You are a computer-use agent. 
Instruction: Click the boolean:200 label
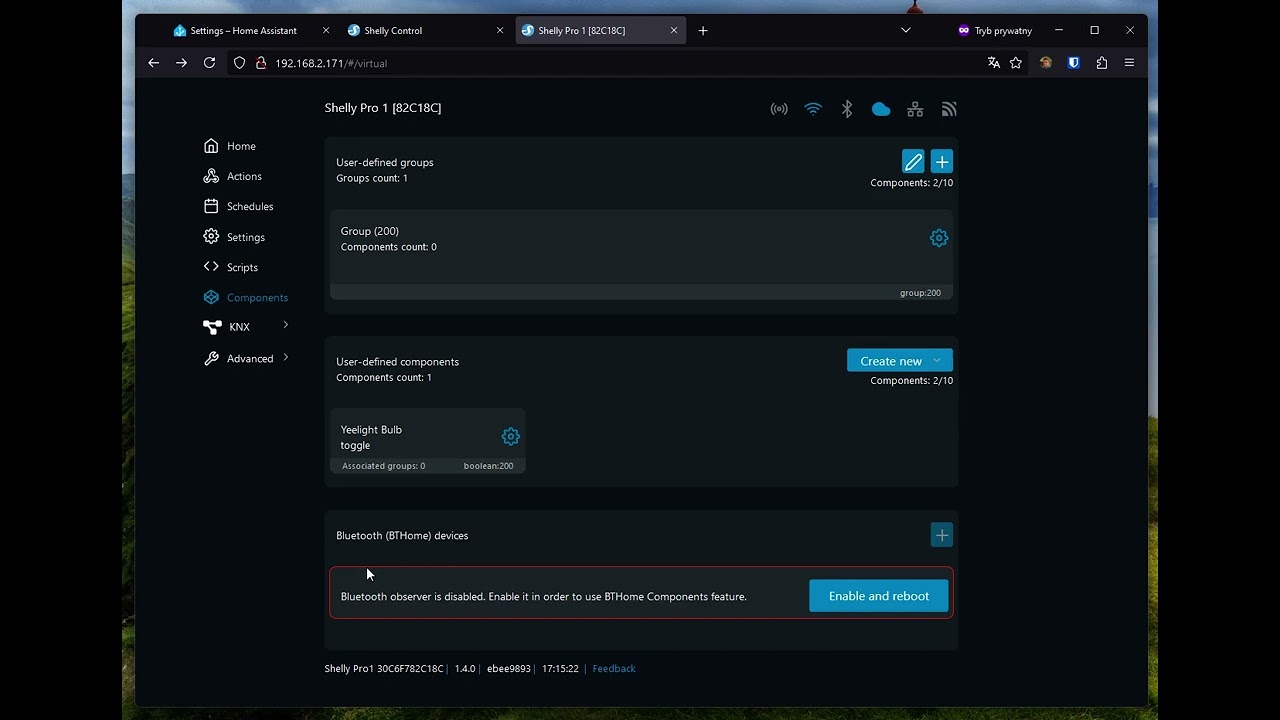(x=488, y=466)
